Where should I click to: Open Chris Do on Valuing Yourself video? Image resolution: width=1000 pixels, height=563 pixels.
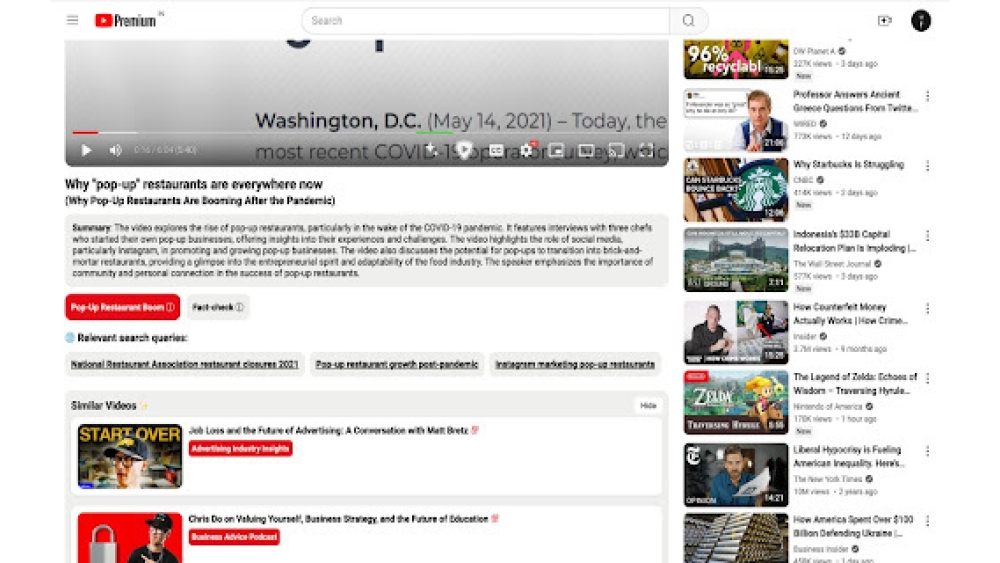[x=339, y=519]
